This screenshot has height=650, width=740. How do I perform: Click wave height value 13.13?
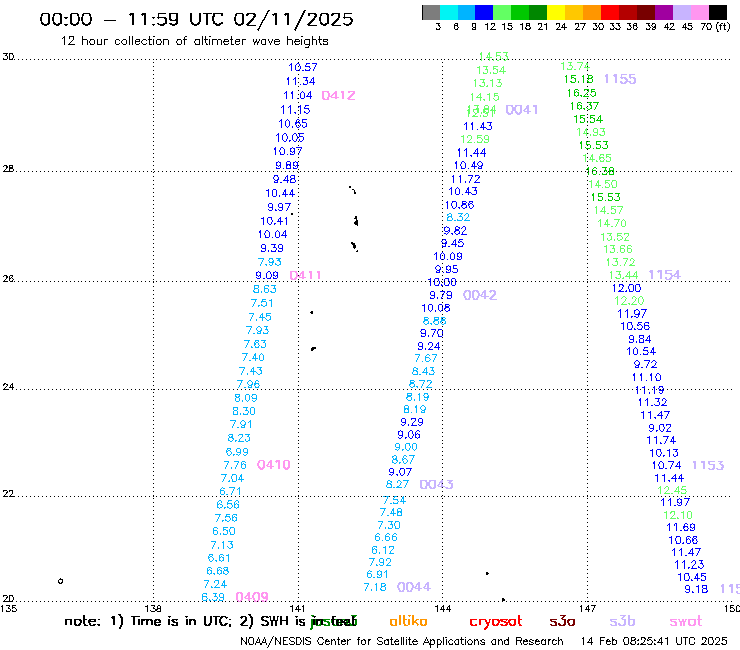tap(488, 83)
